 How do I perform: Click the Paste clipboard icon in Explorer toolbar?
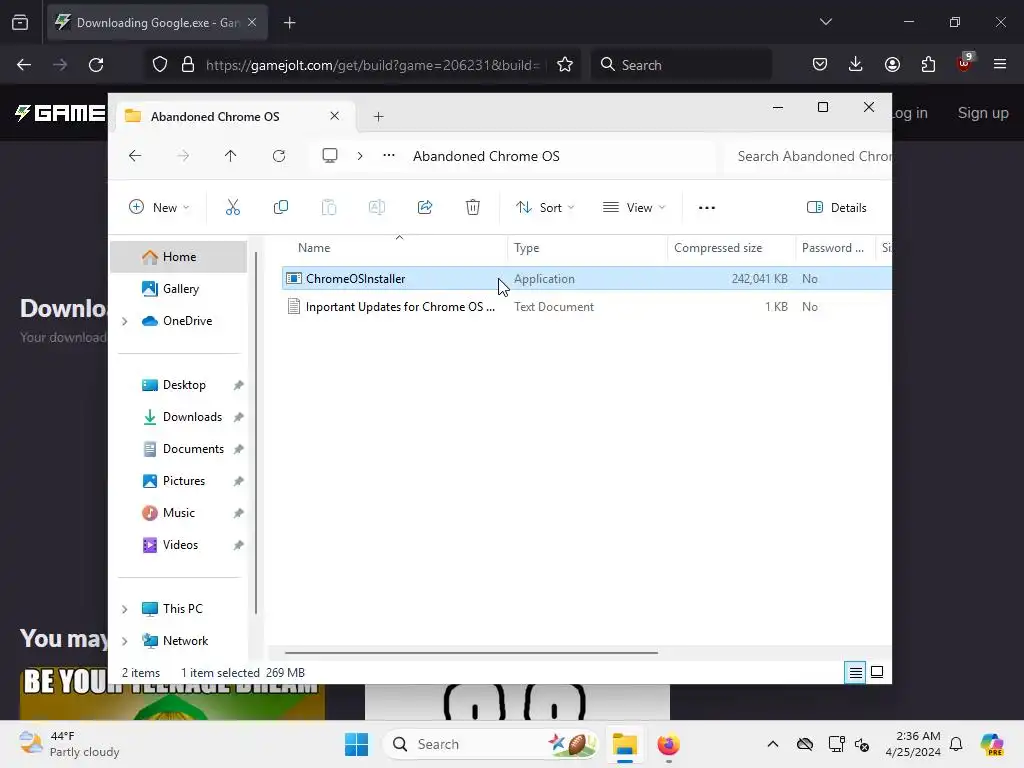tap(328, 208)
